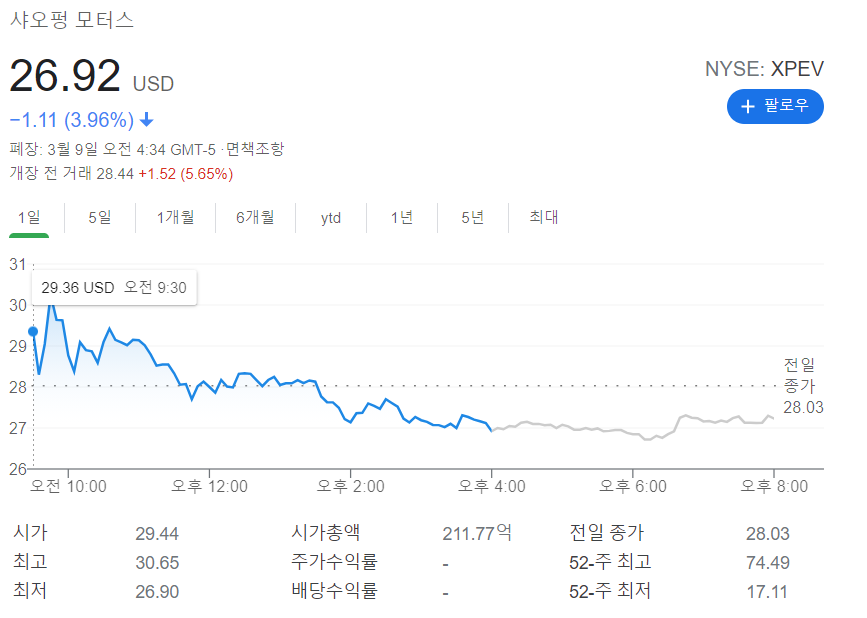Screen dimensions: 867x618
Task: Open the 1개월 chart range
Action: (175, 217)
